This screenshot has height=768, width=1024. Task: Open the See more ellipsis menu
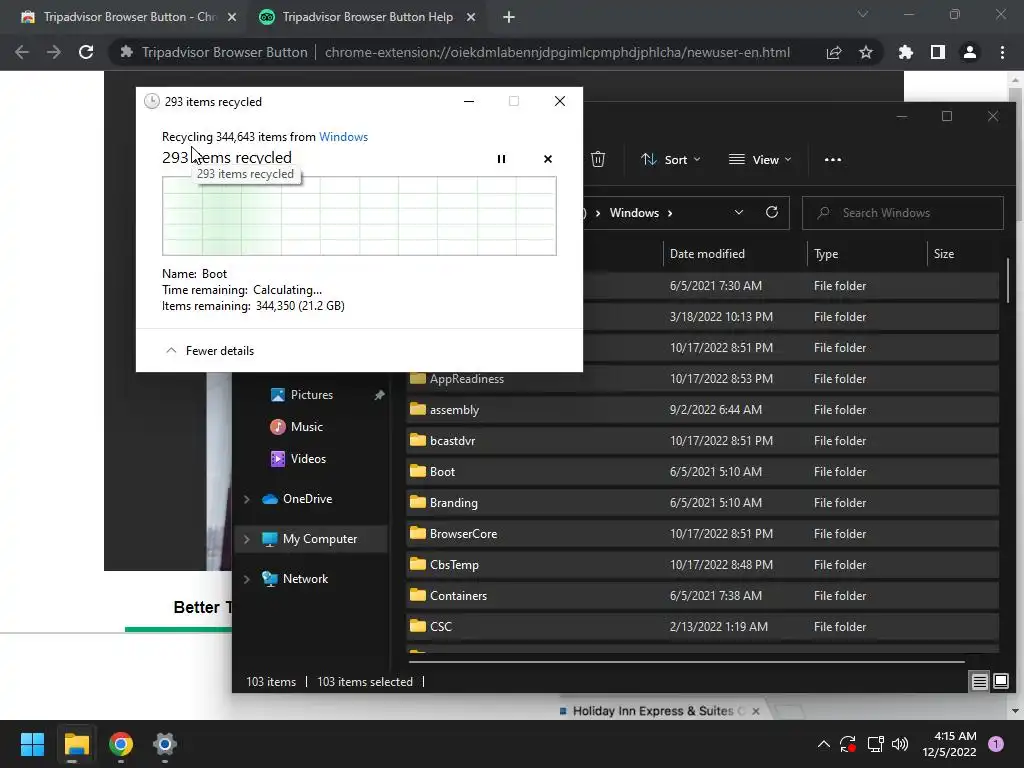coord(833,159)
